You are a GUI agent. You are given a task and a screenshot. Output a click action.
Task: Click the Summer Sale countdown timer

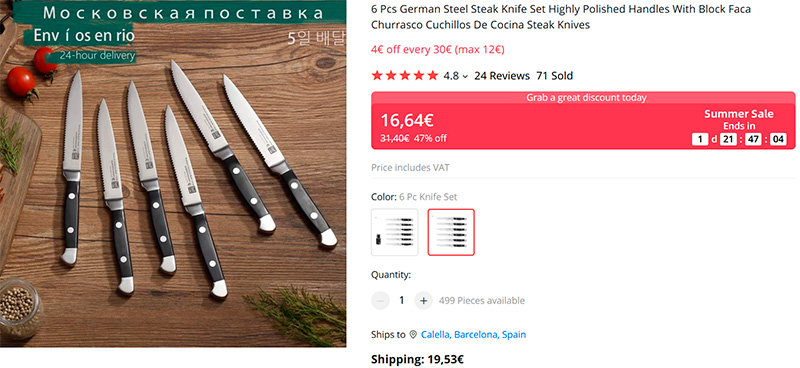click(739, 139)
